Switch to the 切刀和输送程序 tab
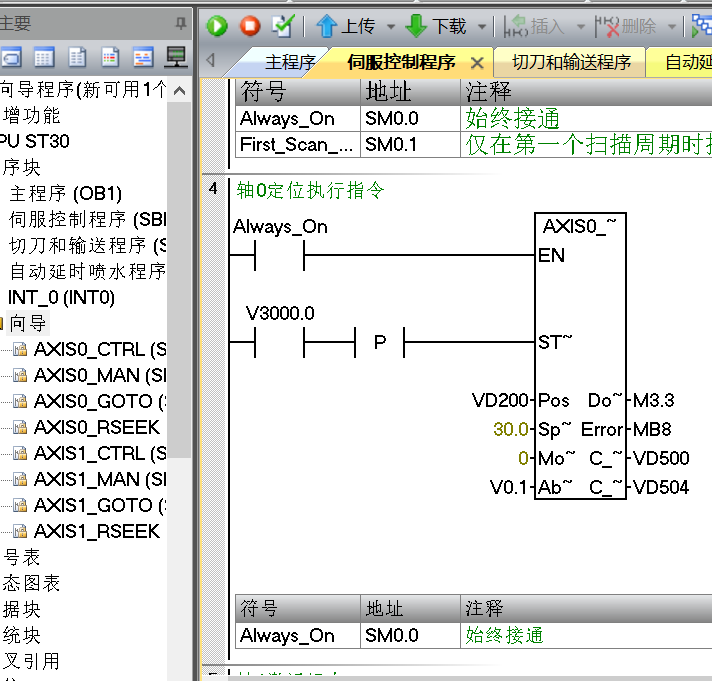 pyautogui.click(x=571, y=62)
